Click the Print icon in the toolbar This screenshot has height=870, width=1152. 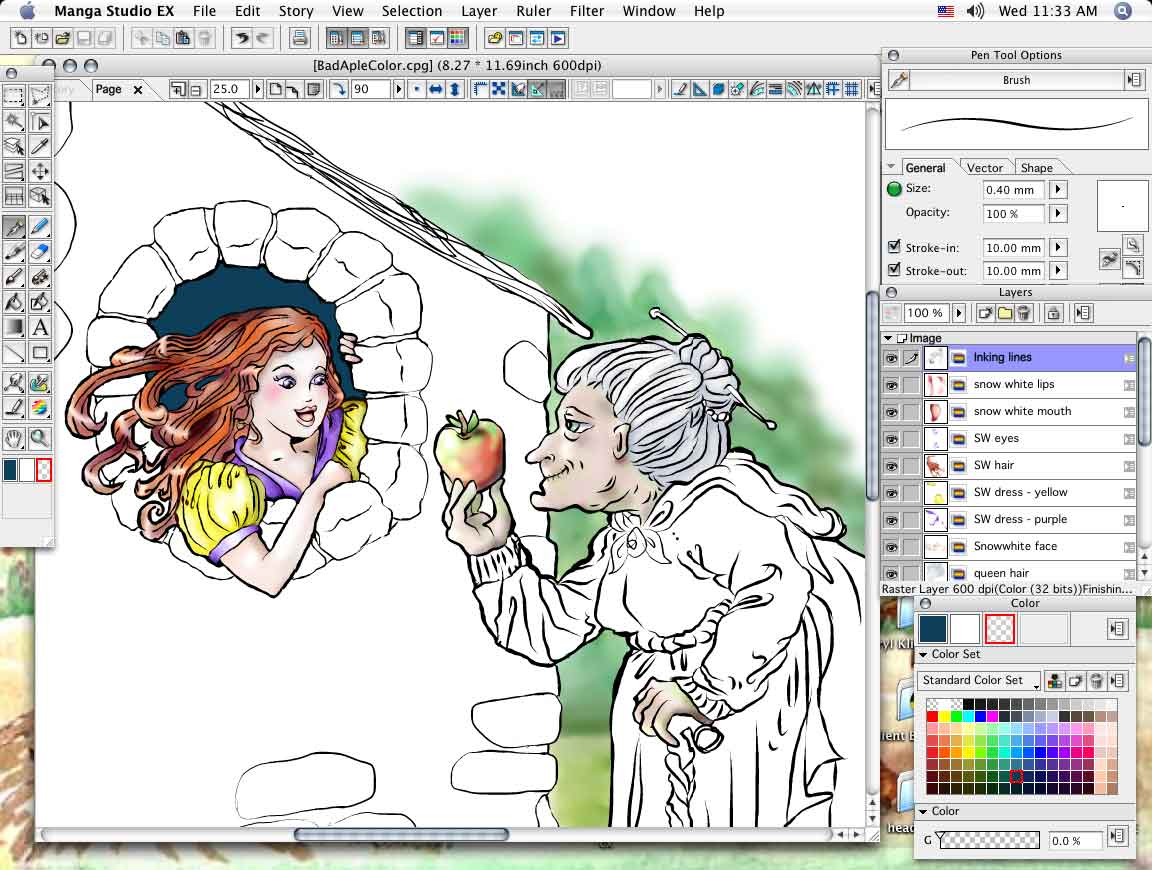(x=299, y=38)
